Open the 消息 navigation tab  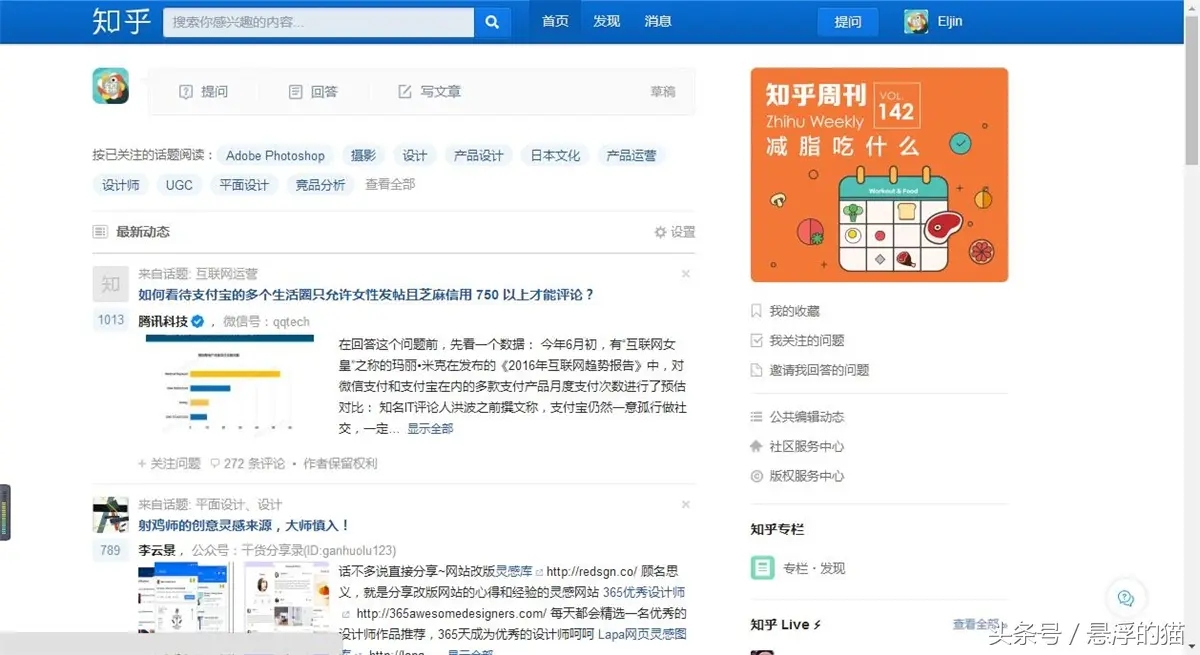[x=658, y=21]
